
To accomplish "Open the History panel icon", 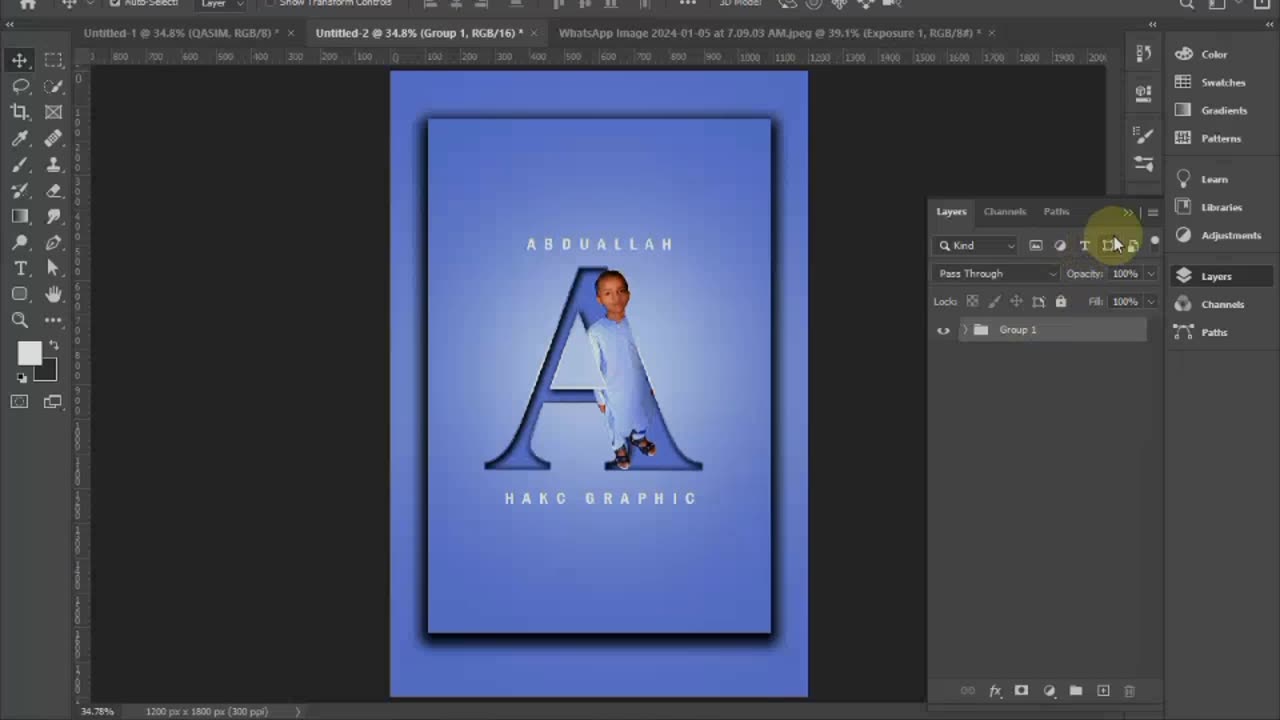I will pos(1144,54).
